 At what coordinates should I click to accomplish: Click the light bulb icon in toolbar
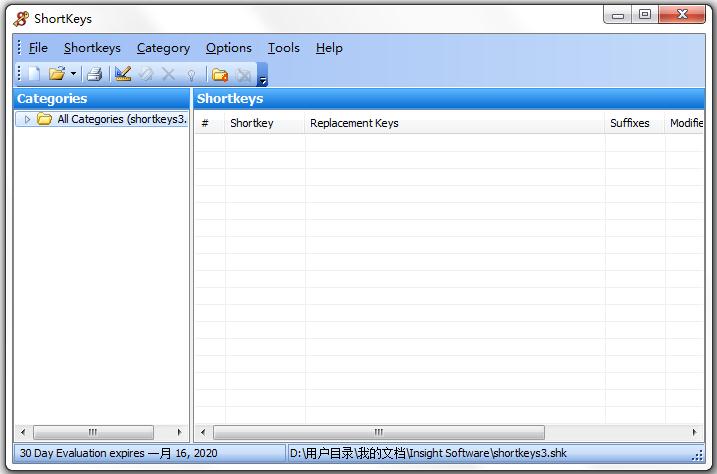coord(191,74)
